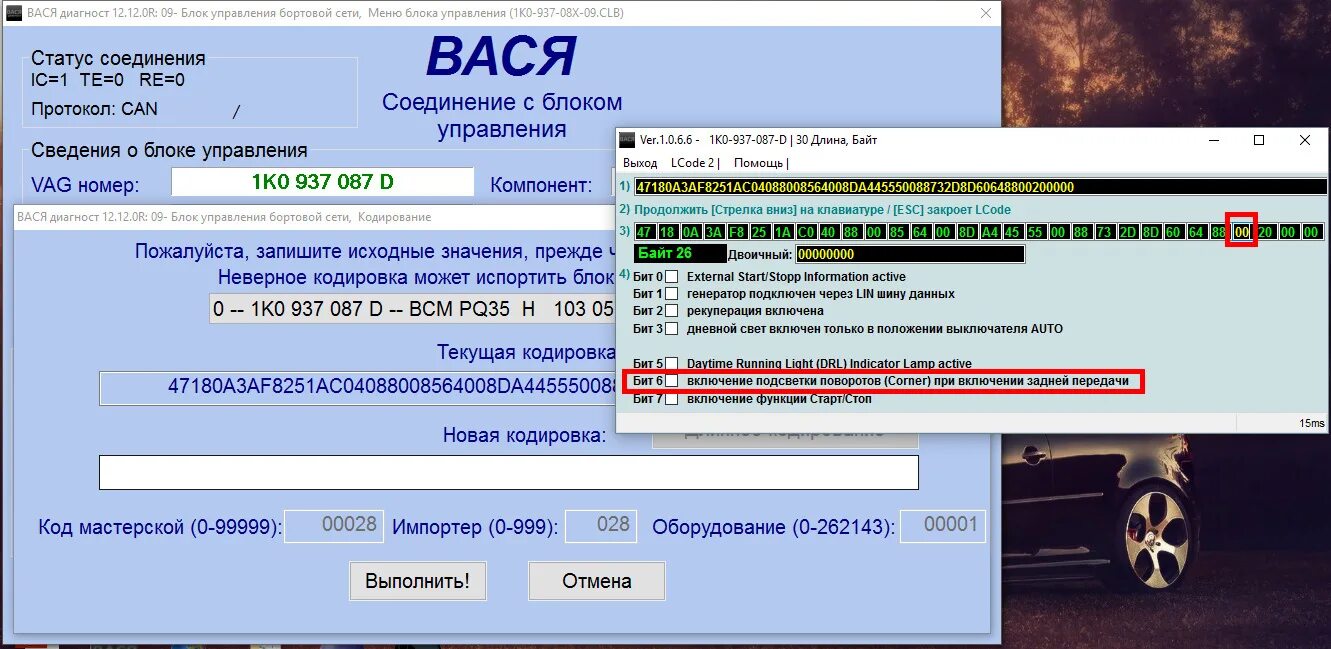Select byte cell 73 in byte row
Viewport: 1331px width, 649px height.
pos(1104,232)
